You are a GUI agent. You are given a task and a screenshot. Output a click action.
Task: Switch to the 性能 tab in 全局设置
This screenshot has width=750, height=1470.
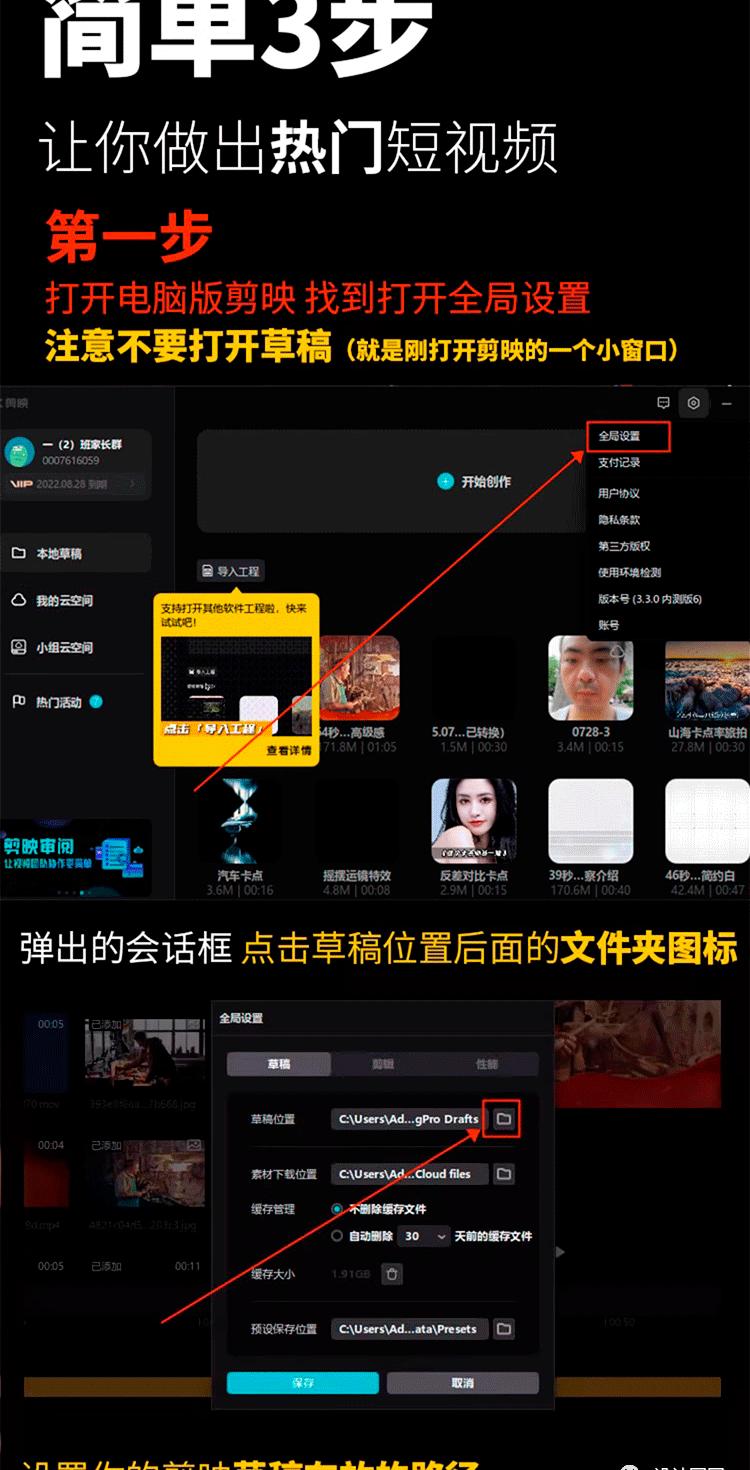coord(487,1064)
